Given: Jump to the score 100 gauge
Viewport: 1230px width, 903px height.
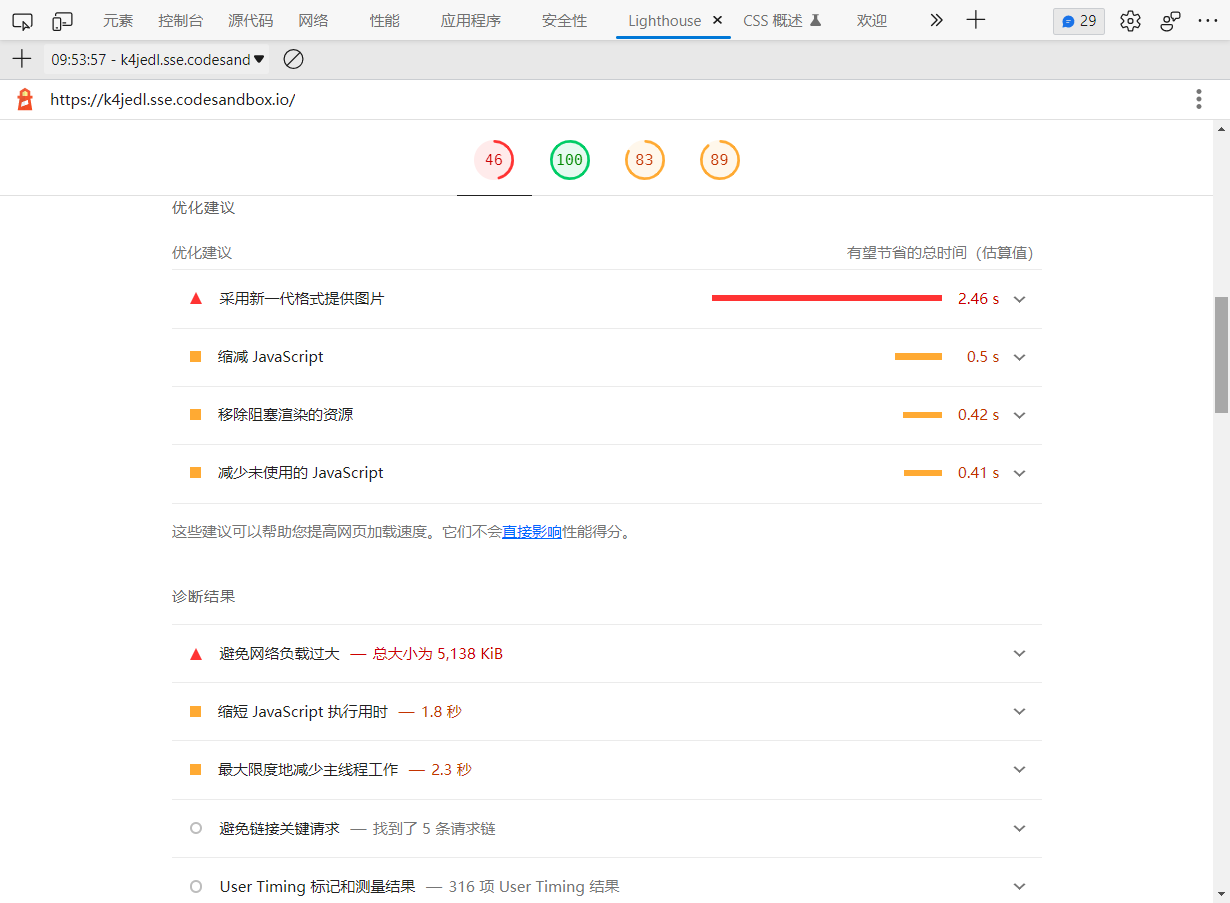Looking at the screenshot, I should (x=570, y=160).
